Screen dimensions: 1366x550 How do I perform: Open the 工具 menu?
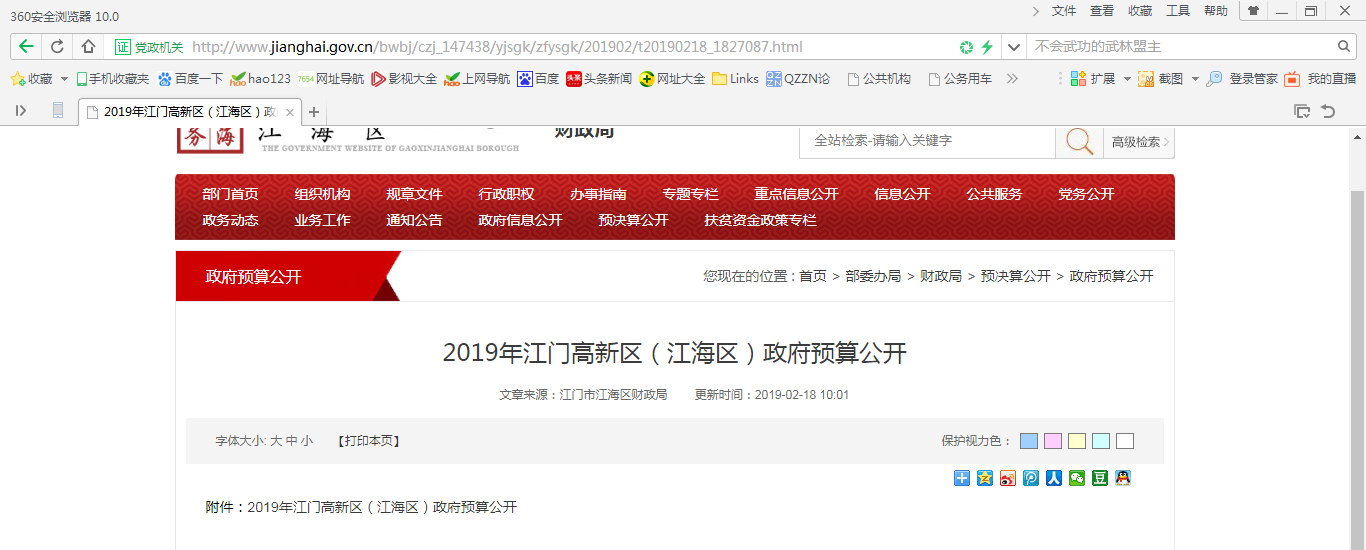point(1178,11)
